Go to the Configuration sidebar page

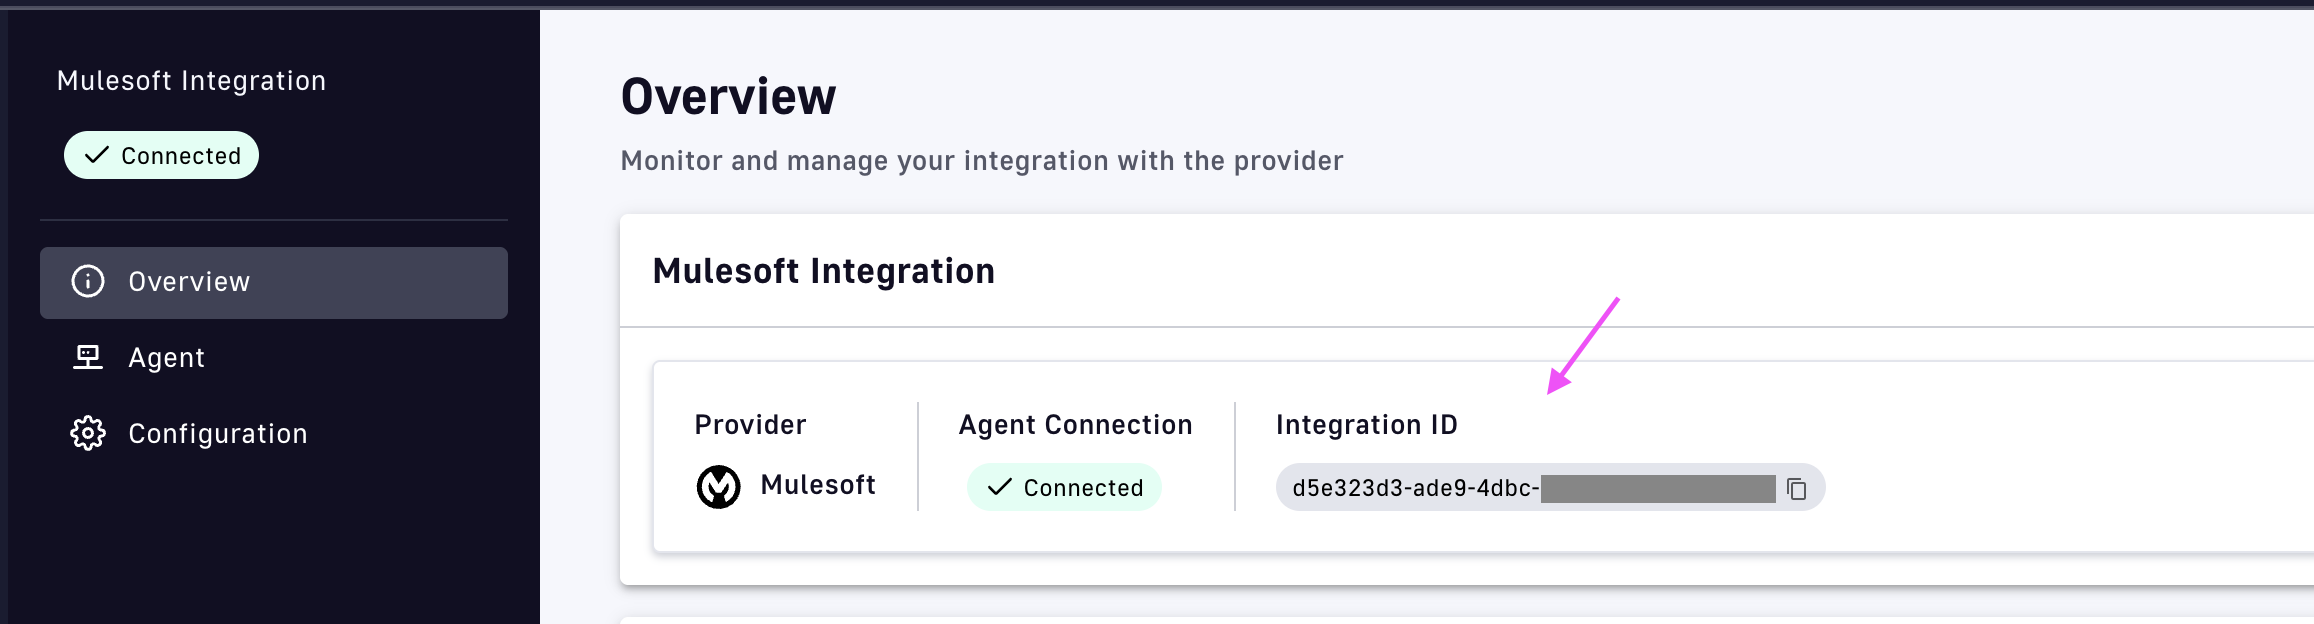tap(217, 434)
